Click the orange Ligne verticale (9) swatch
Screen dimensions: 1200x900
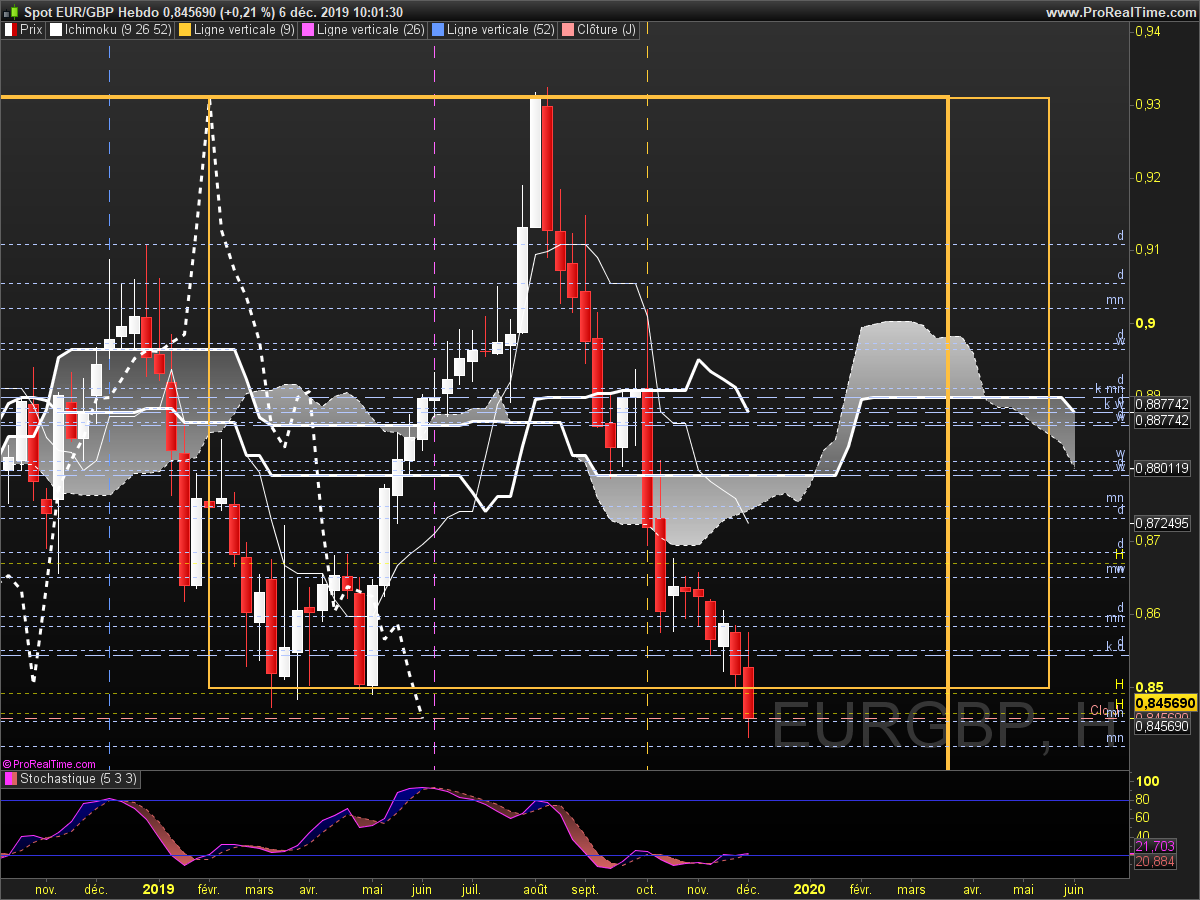point(185,30)
